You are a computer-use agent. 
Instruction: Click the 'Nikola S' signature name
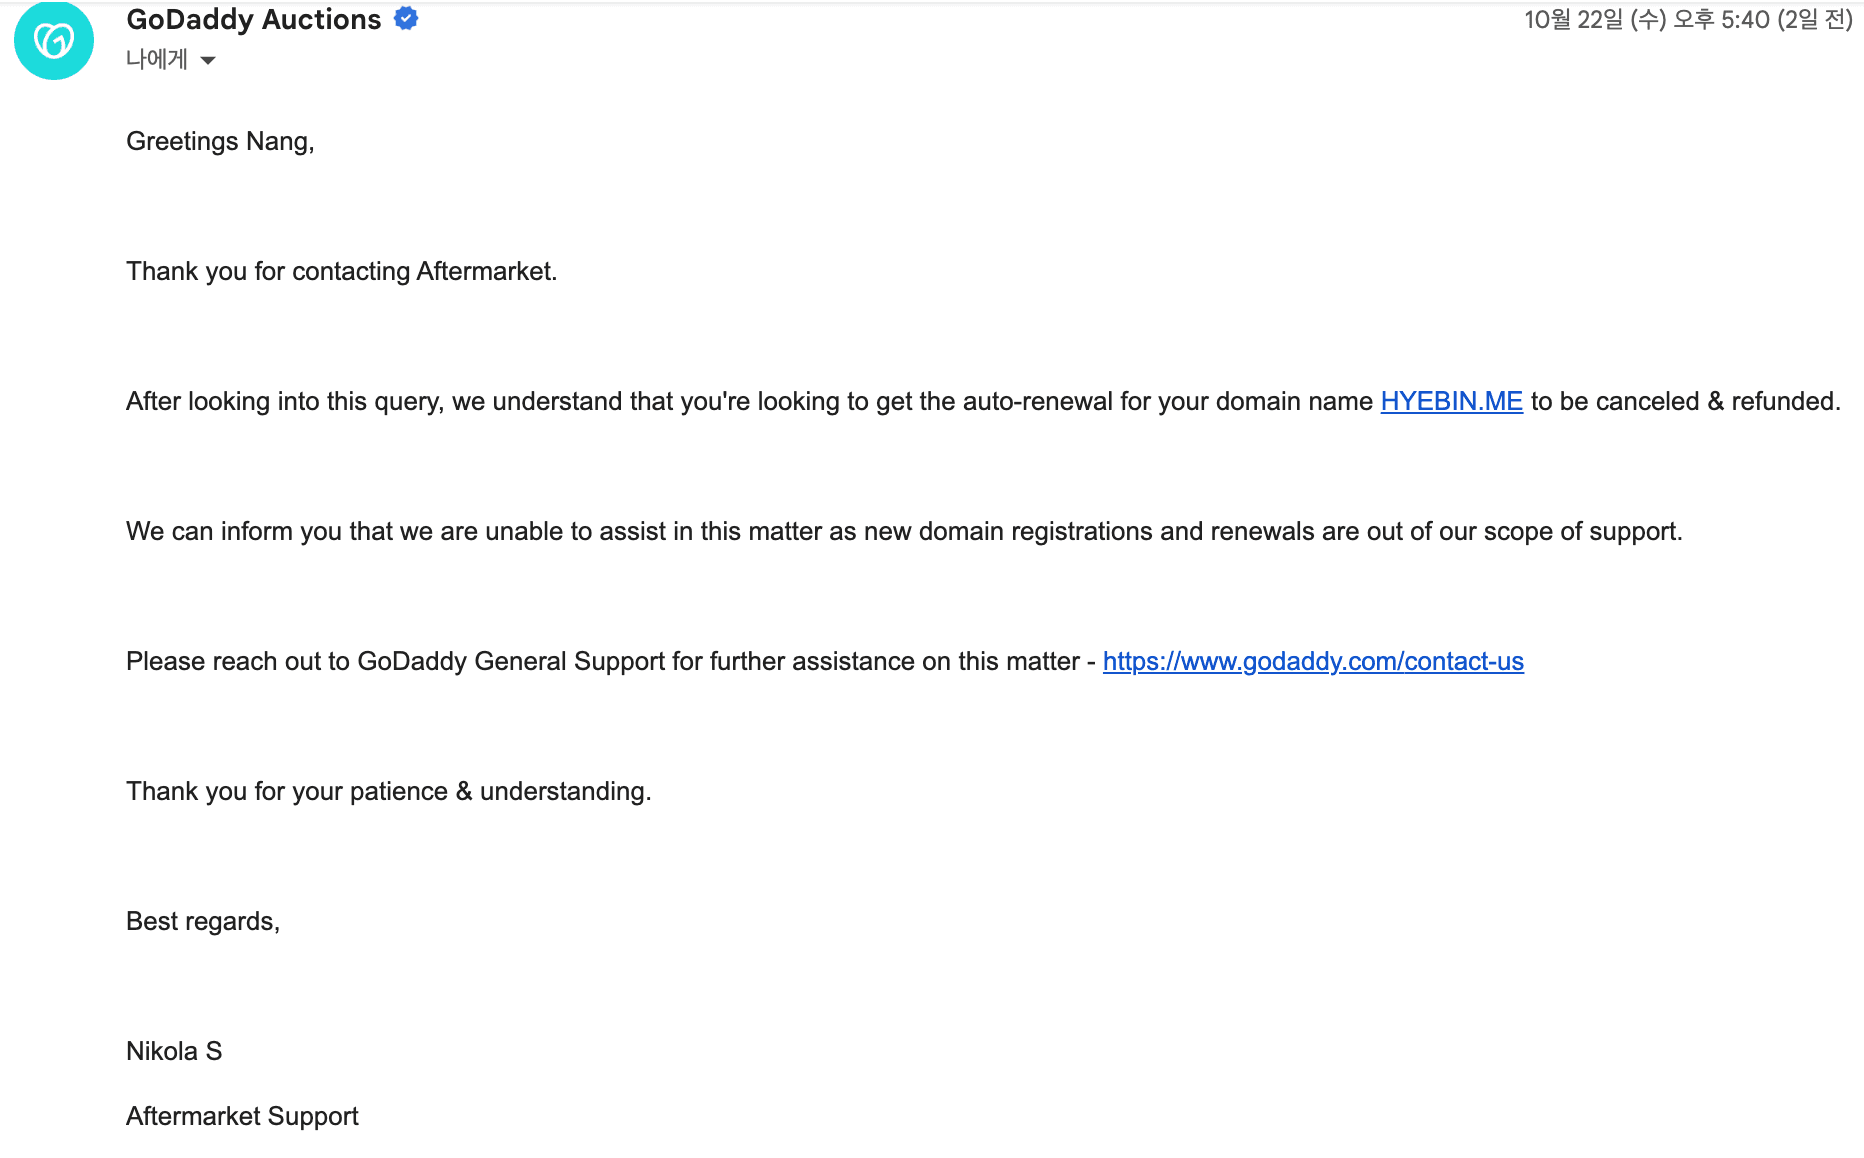174,1052
